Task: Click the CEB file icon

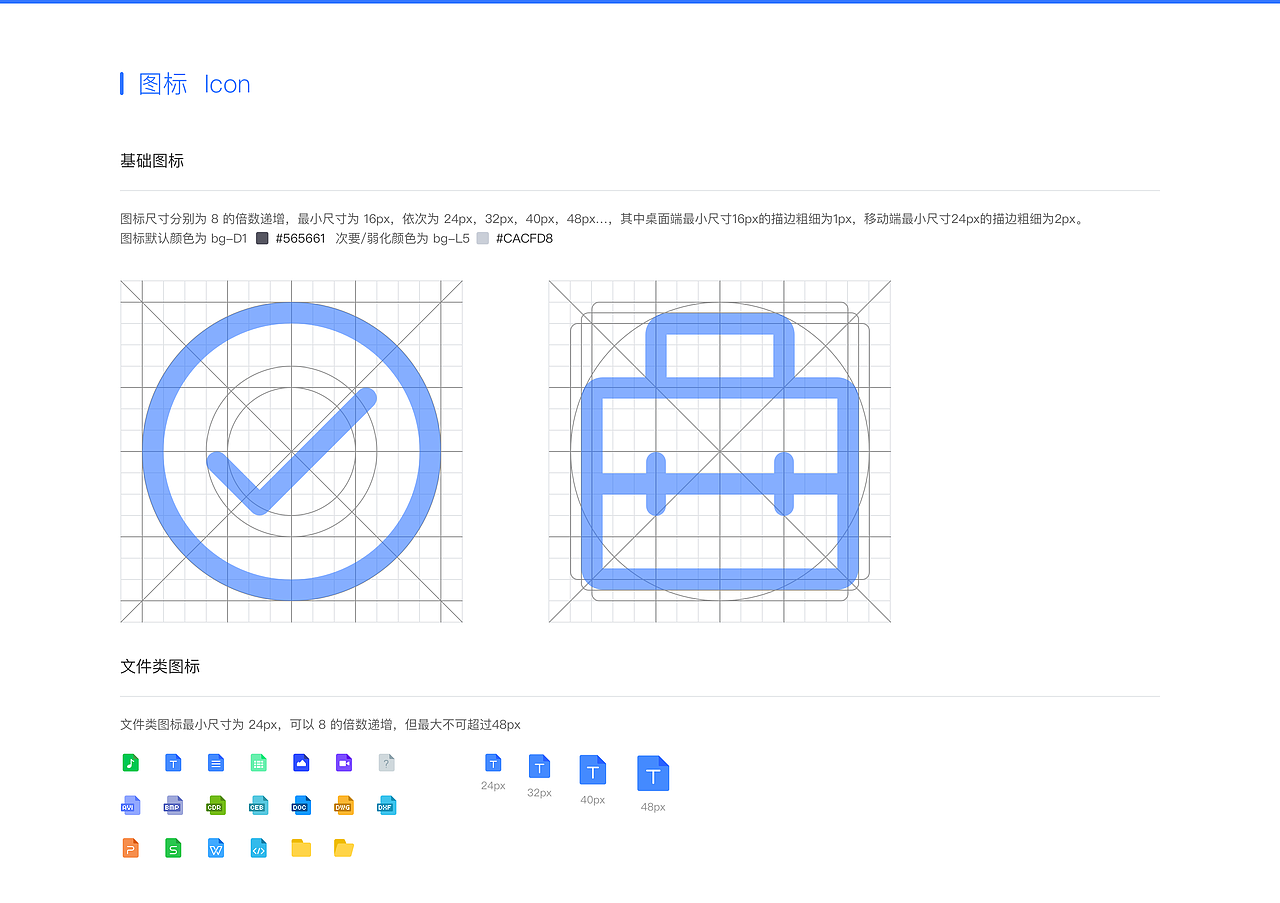Action: (x=258, y=805)
